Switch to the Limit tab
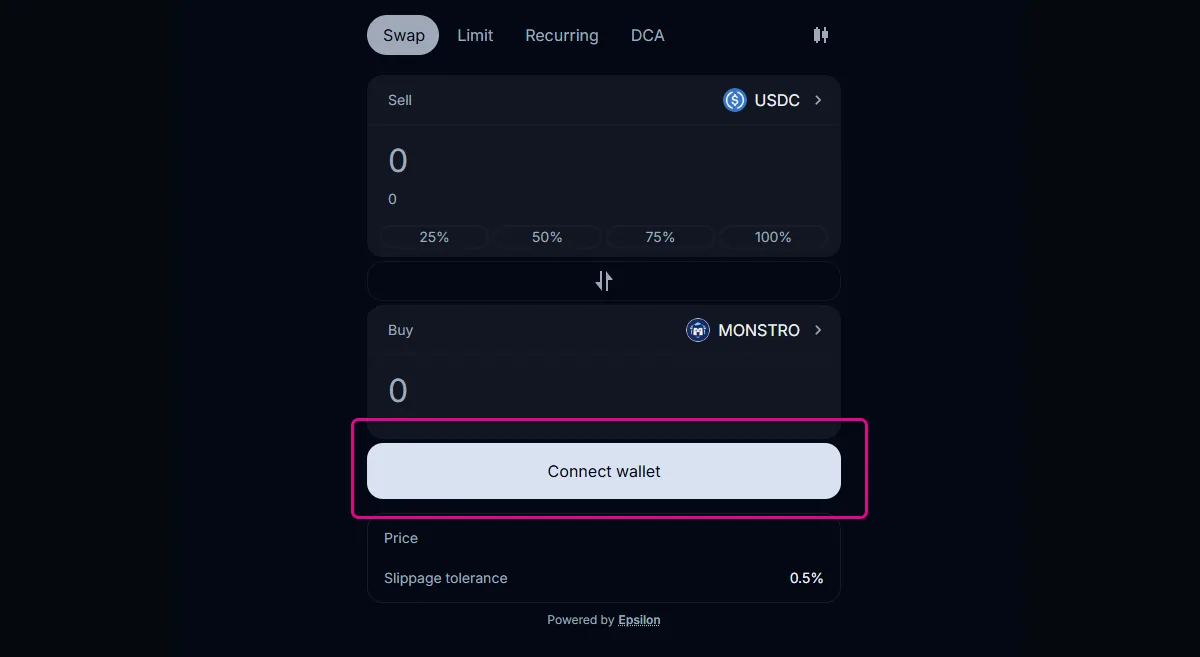The height and width of the screenshot is (657, 1200). (475, 35)
